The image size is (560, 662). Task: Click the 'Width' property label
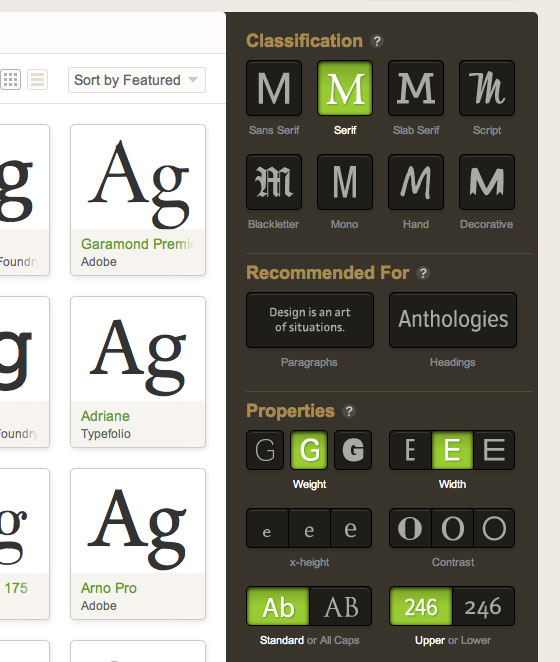coord(452,484)
